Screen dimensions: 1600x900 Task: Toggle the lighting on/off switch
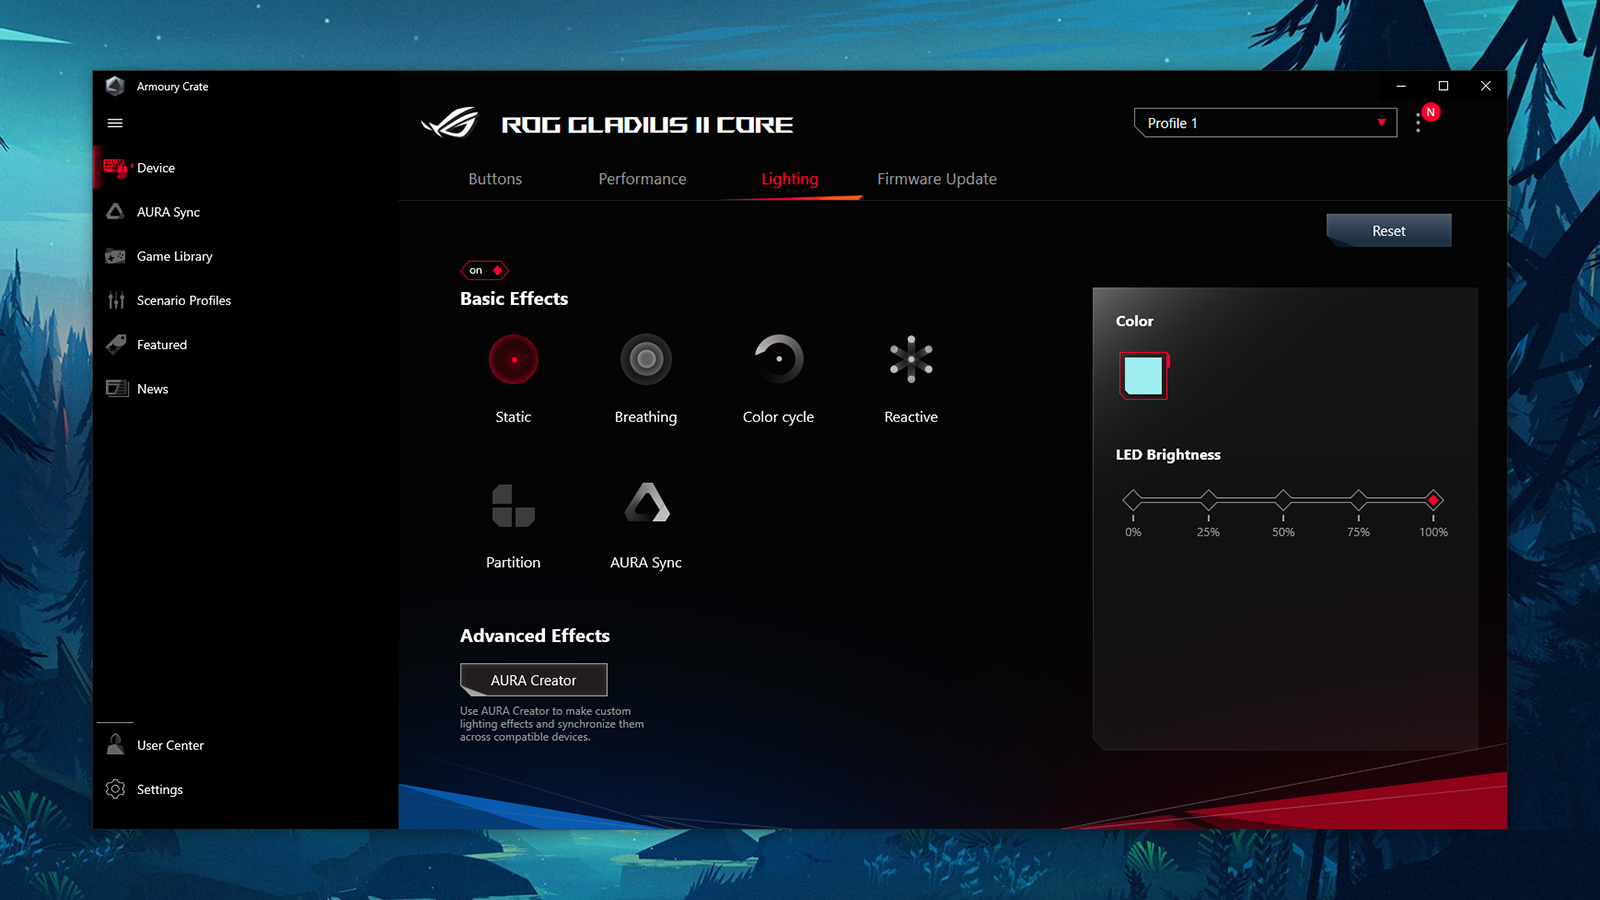point(485,270)
